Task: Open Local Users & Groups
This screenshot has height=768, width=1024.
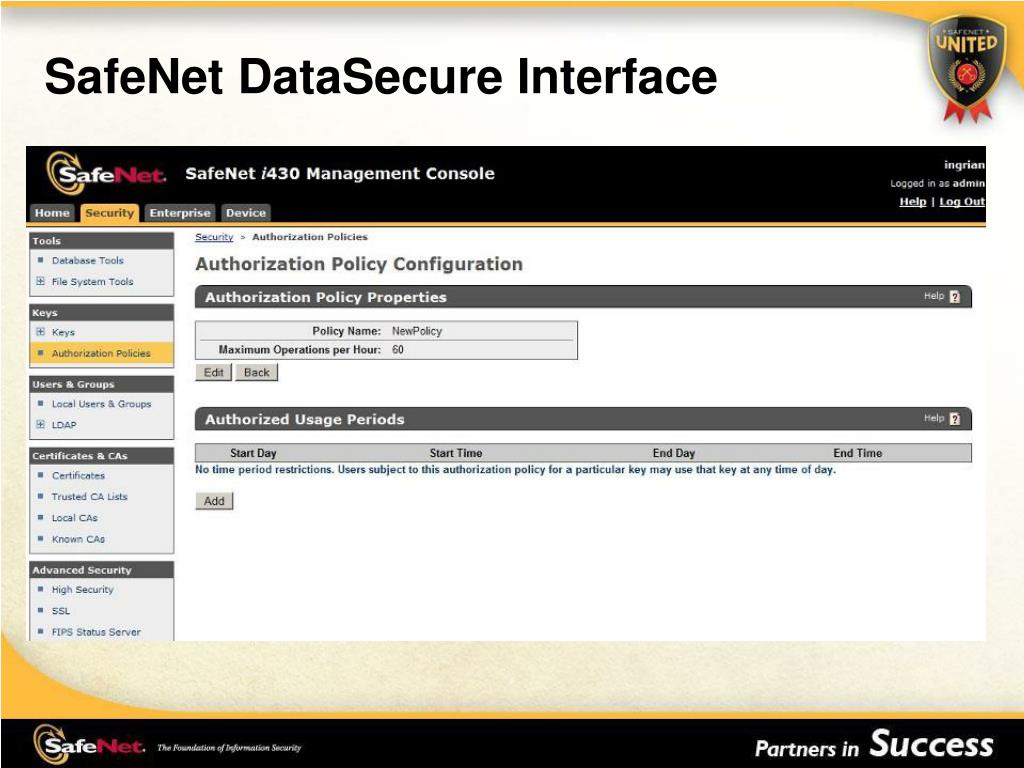Action: coord(101,404)
